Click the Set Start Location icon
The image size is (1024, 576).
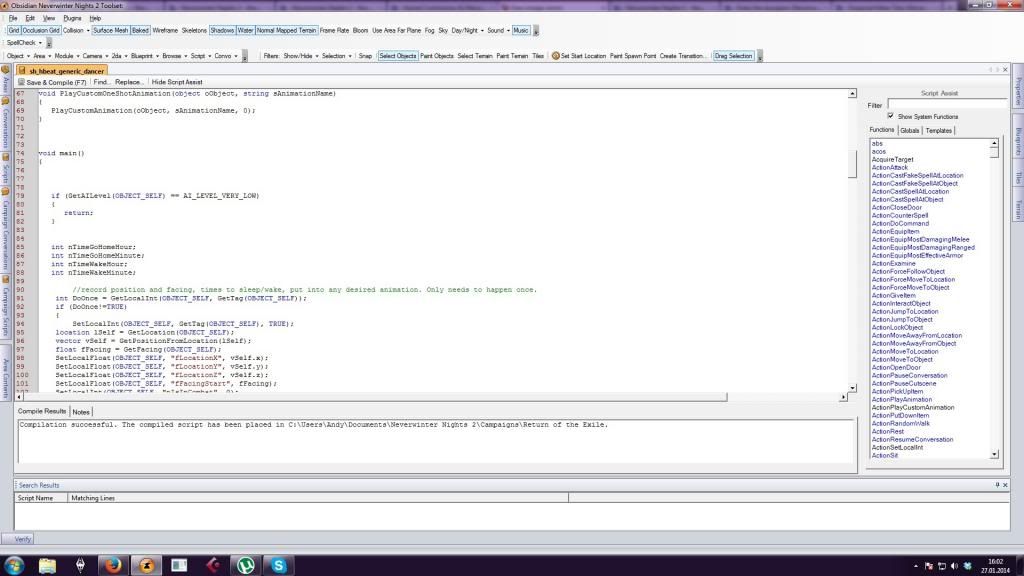click(556, 56)
